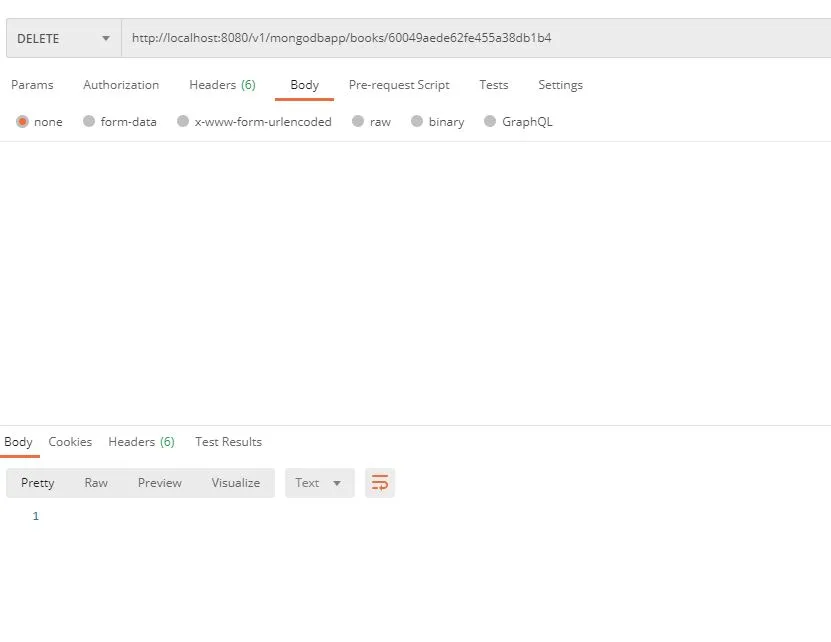Screen dimensions: 831x642
Task: Open the Tests tab
Action: tap(493, 85)
